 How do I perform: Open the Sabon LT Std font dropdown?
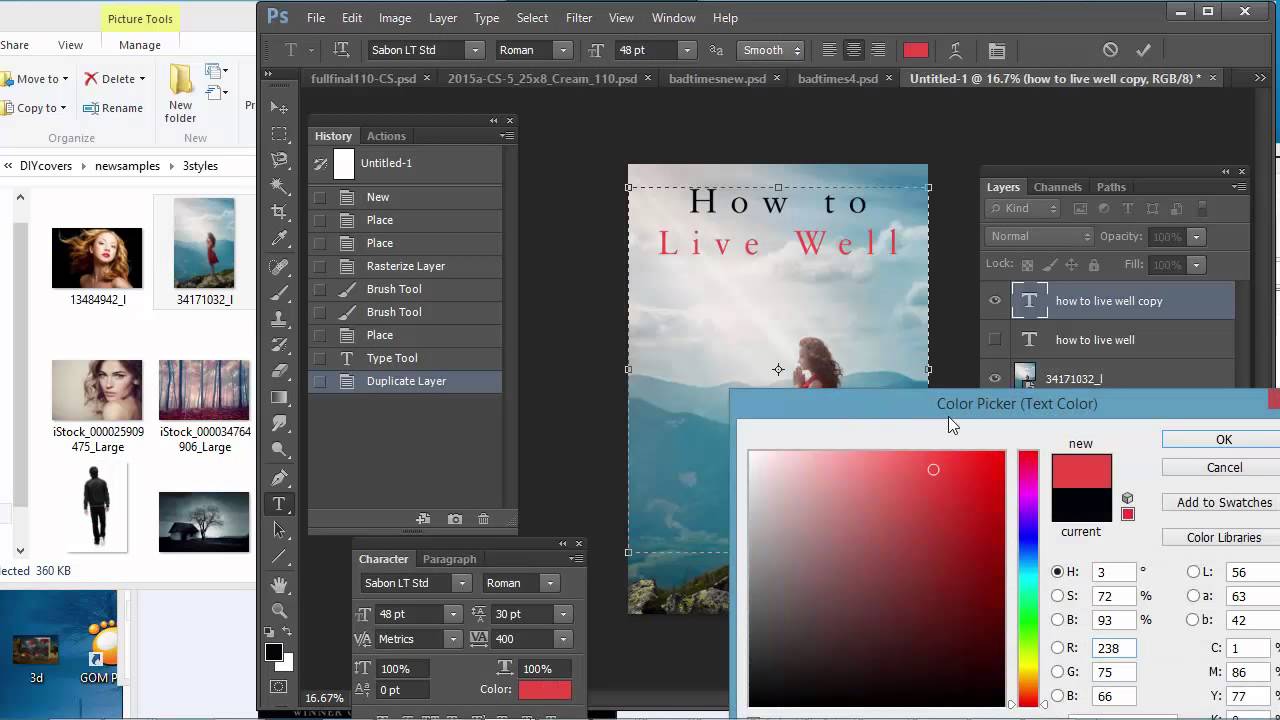(x=473, y=49)
